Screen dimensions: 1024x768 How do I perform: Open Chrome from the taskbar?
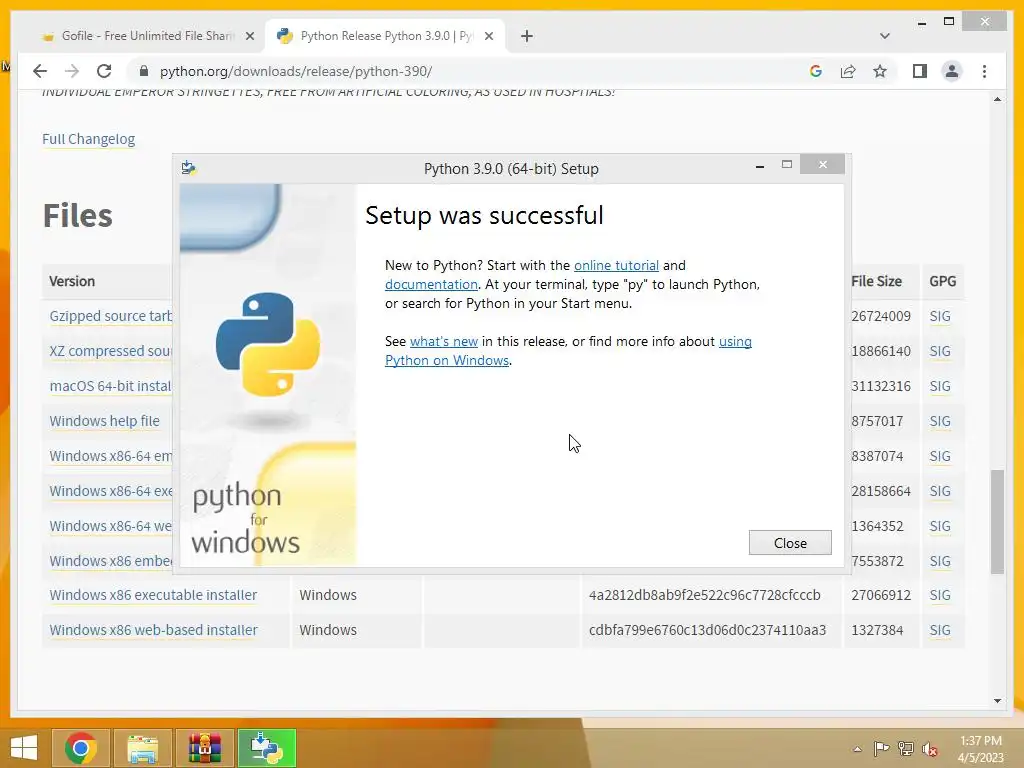click(81, 748)
